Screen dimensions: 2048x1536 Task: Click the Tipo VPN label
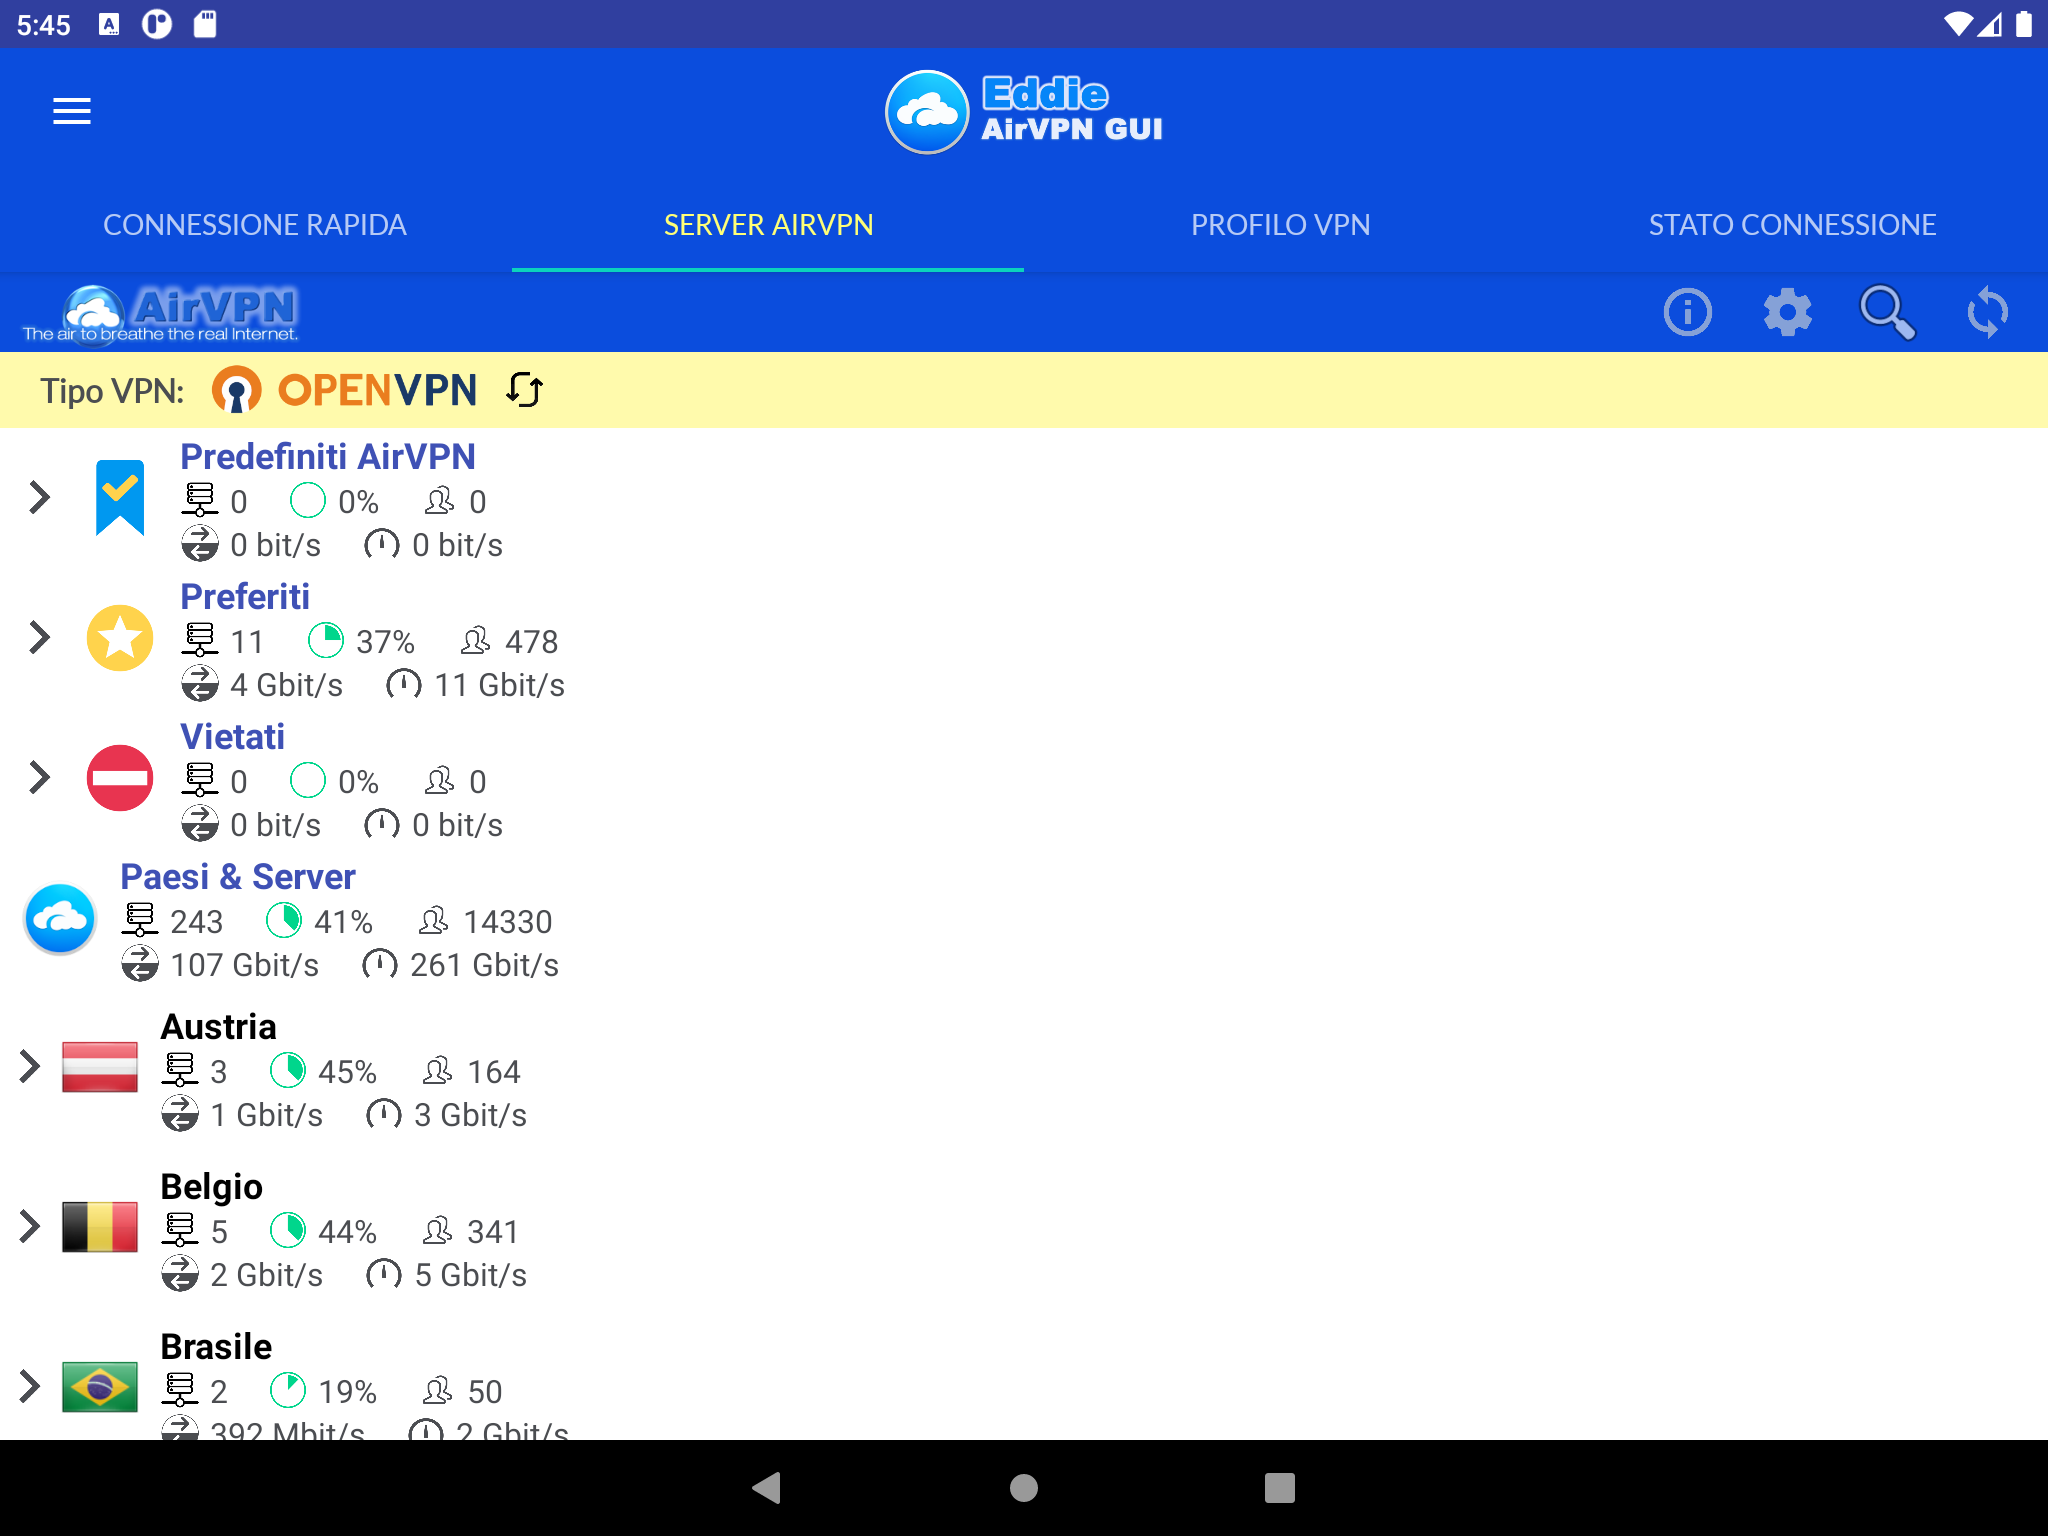point(112,391)
